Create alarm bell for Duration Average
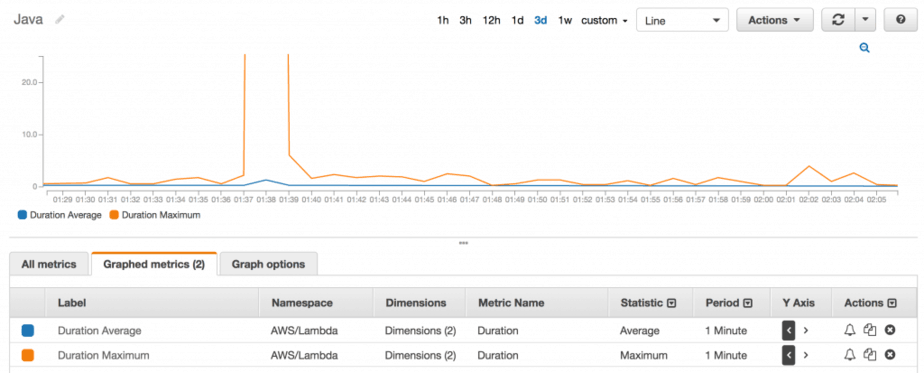924x373 pixels. (x=849, y=330)
